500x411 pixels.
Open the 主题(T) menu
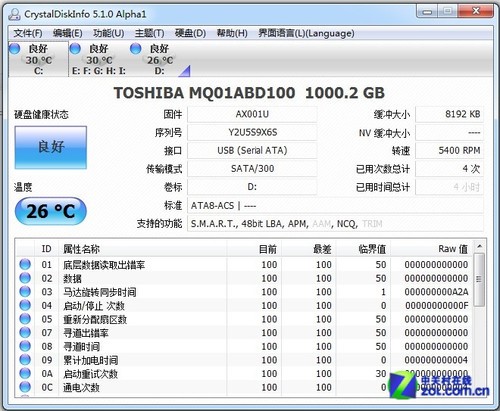149,33
